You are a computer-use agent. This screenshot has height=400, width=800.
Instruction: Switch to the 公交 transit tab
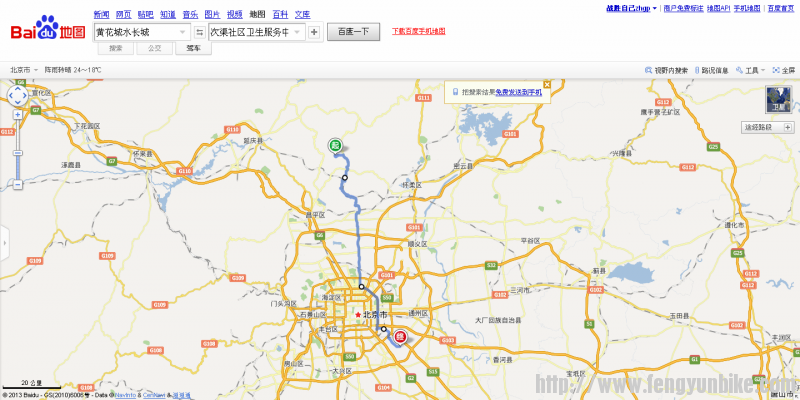(x=154, y=48)
